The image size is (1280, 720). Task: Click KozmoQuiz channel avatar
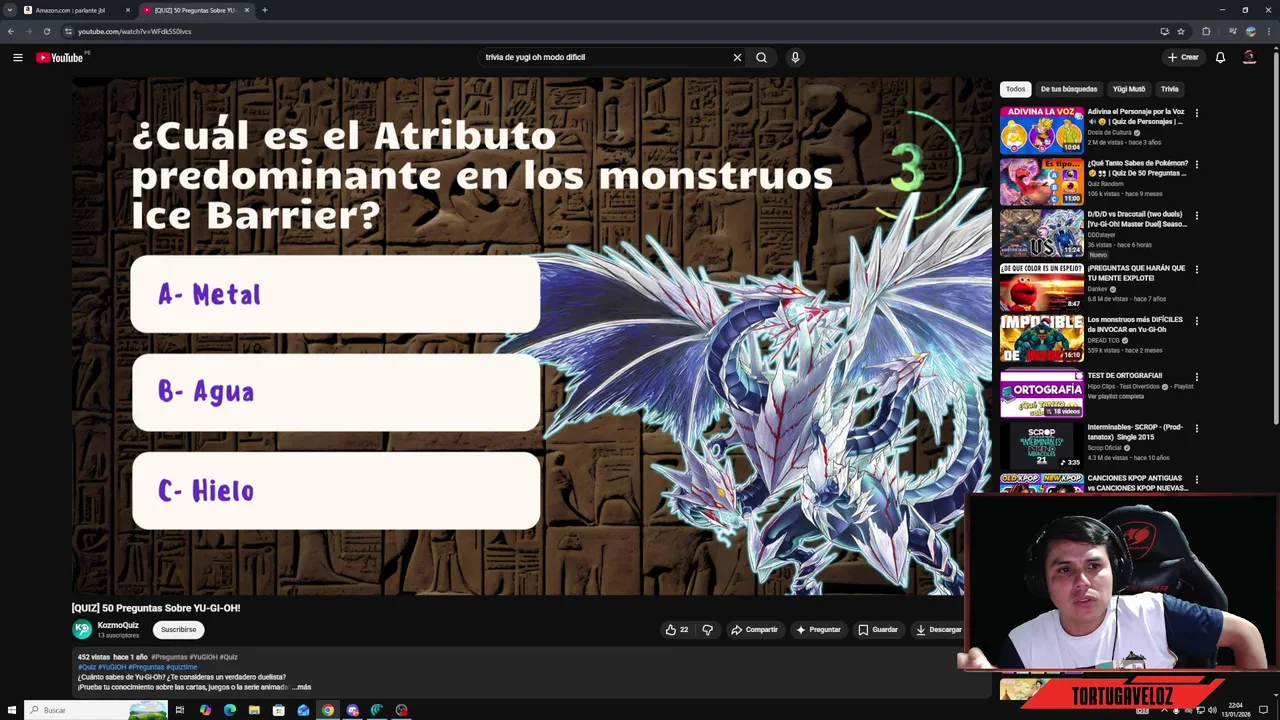click(82, 629)
